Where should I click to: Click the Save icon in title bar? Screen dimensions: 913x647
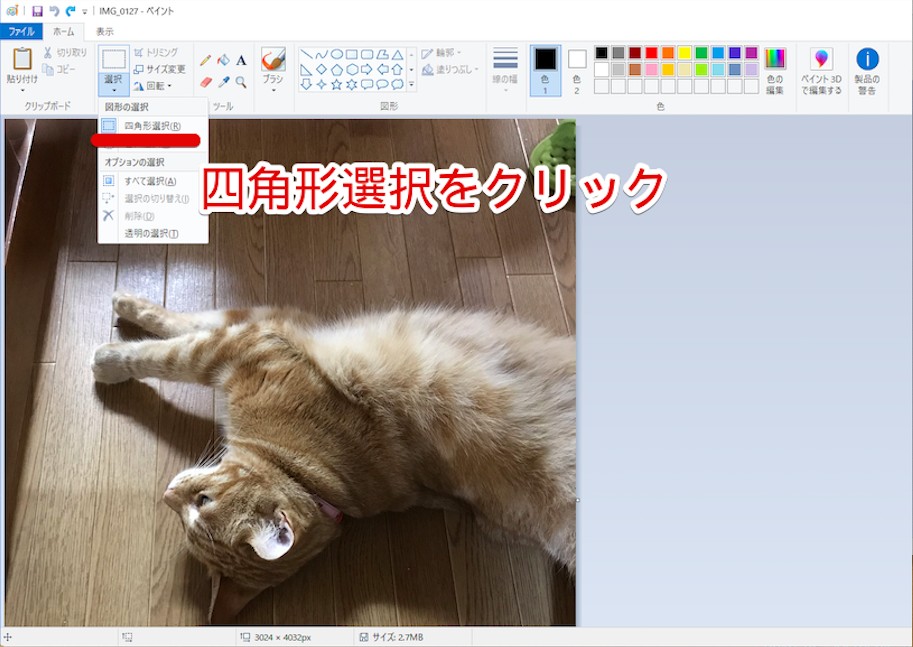tap(37, 11)
